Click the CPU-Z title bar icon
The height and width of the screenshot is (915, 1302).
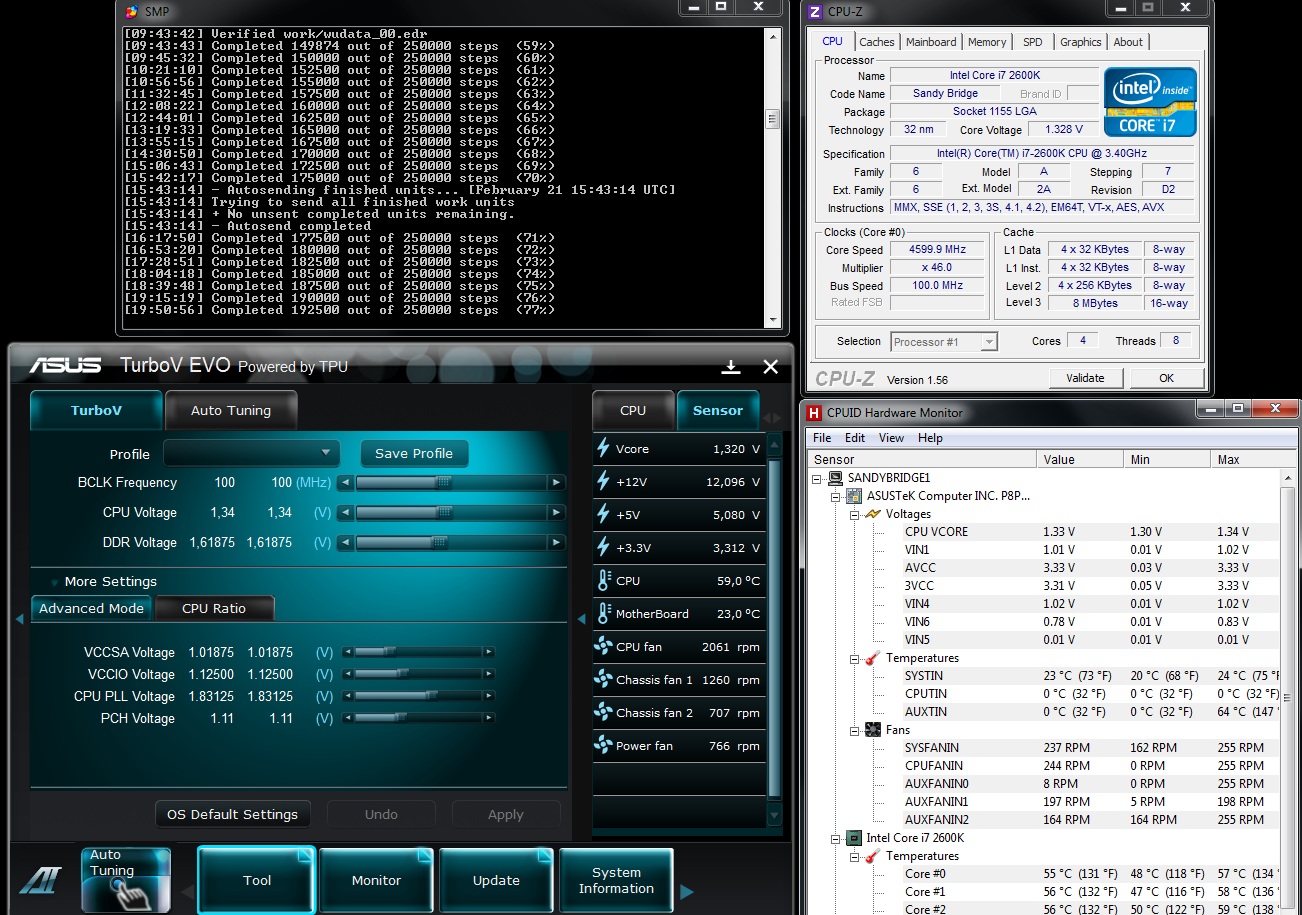pos(815,12)
